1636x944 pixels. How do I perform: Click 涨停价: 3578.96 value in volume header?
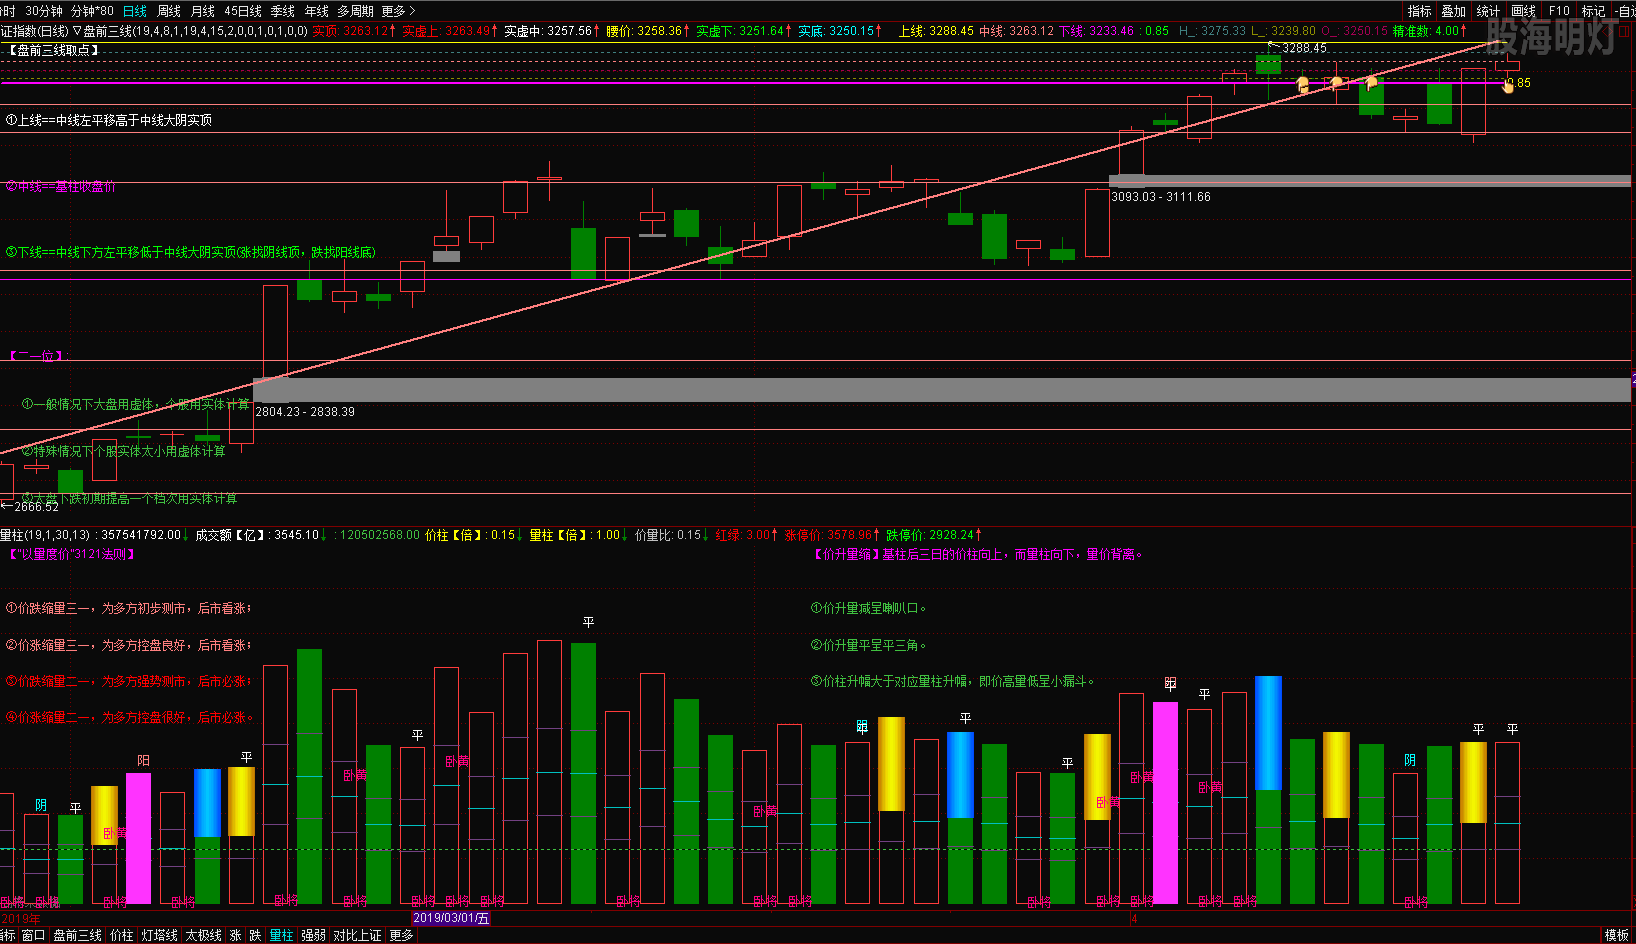coord(831,535)
